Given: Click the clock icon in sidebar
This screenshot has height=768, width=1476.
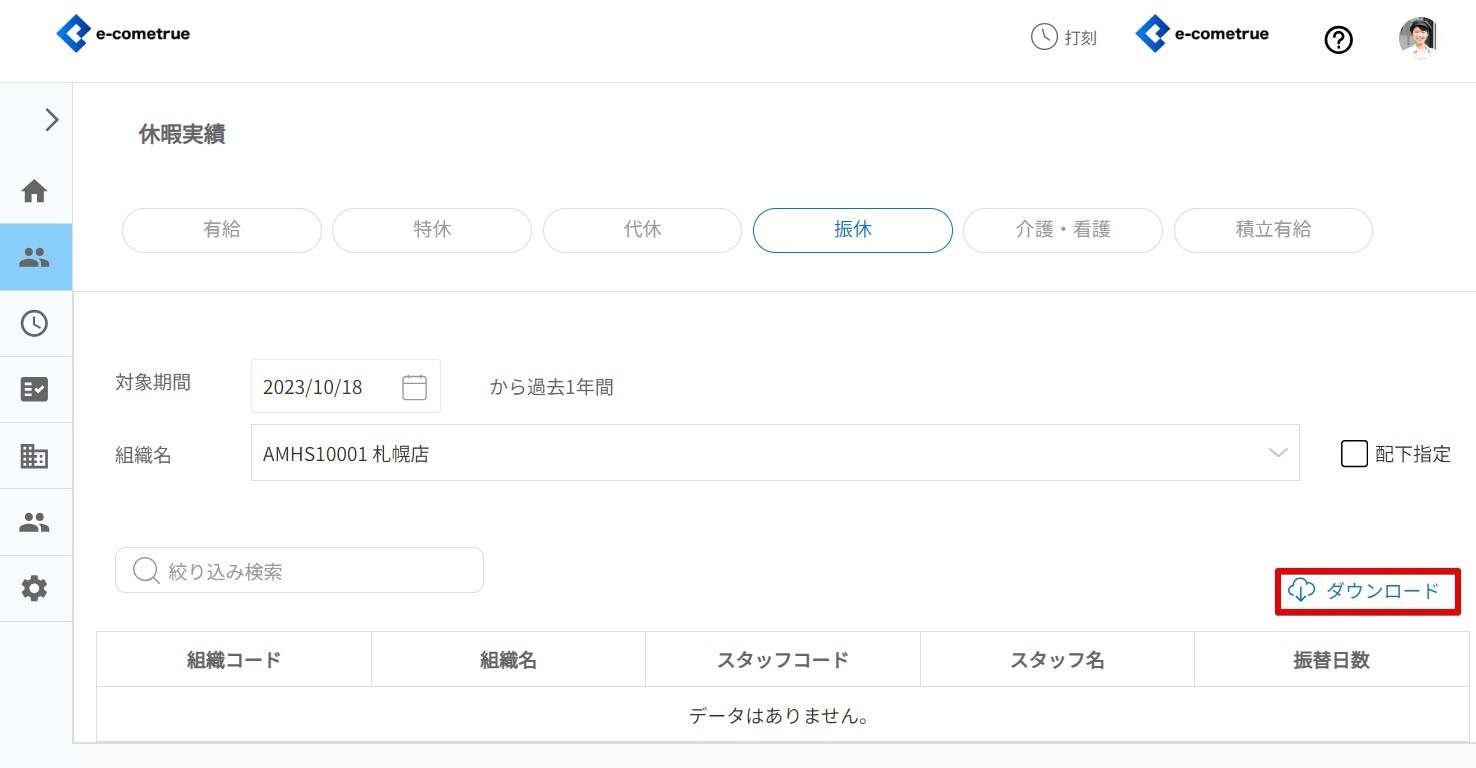Looking at the screenshot, I should point(35,323).
